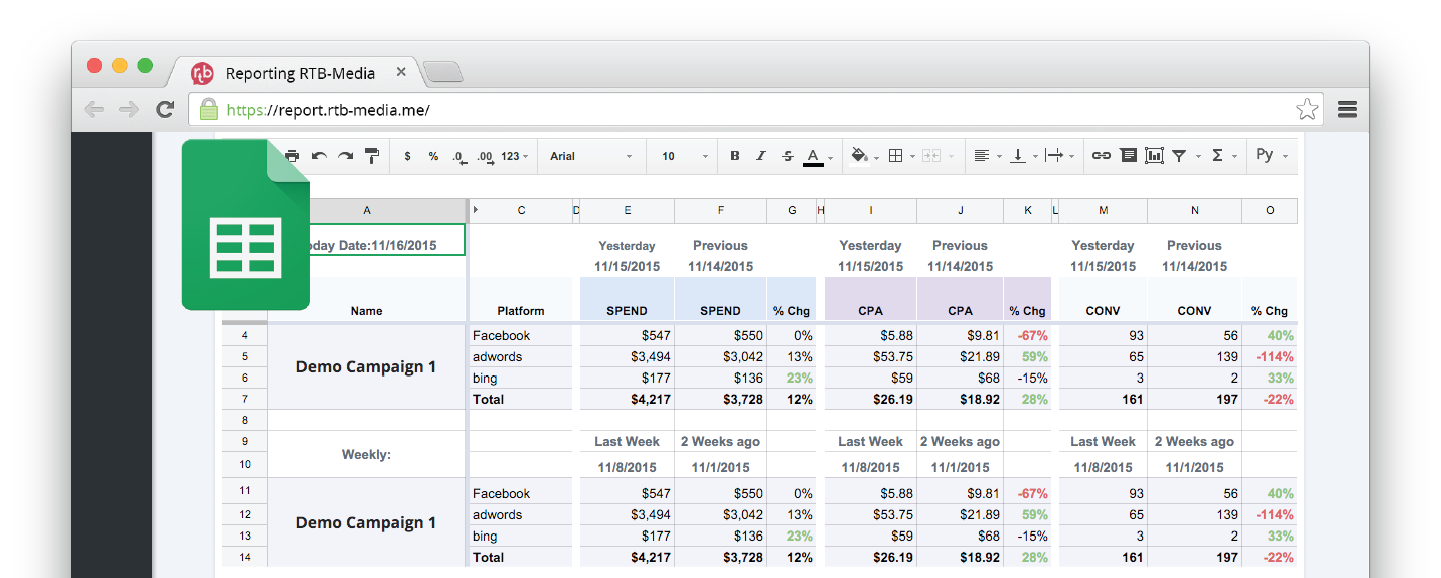
Task: Open the text color picker
Action: [x=814, y=156]
